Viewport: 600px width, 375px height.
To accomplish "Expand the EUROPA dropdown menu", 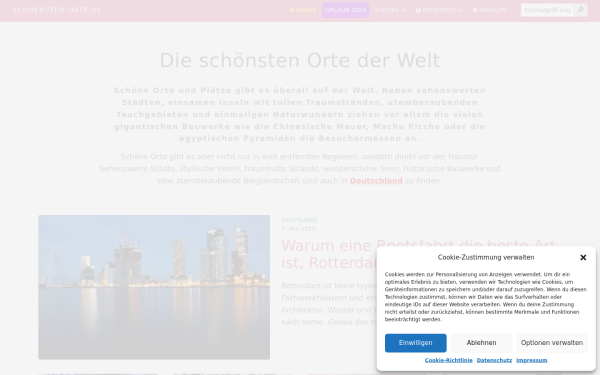I will click(390, 10).
